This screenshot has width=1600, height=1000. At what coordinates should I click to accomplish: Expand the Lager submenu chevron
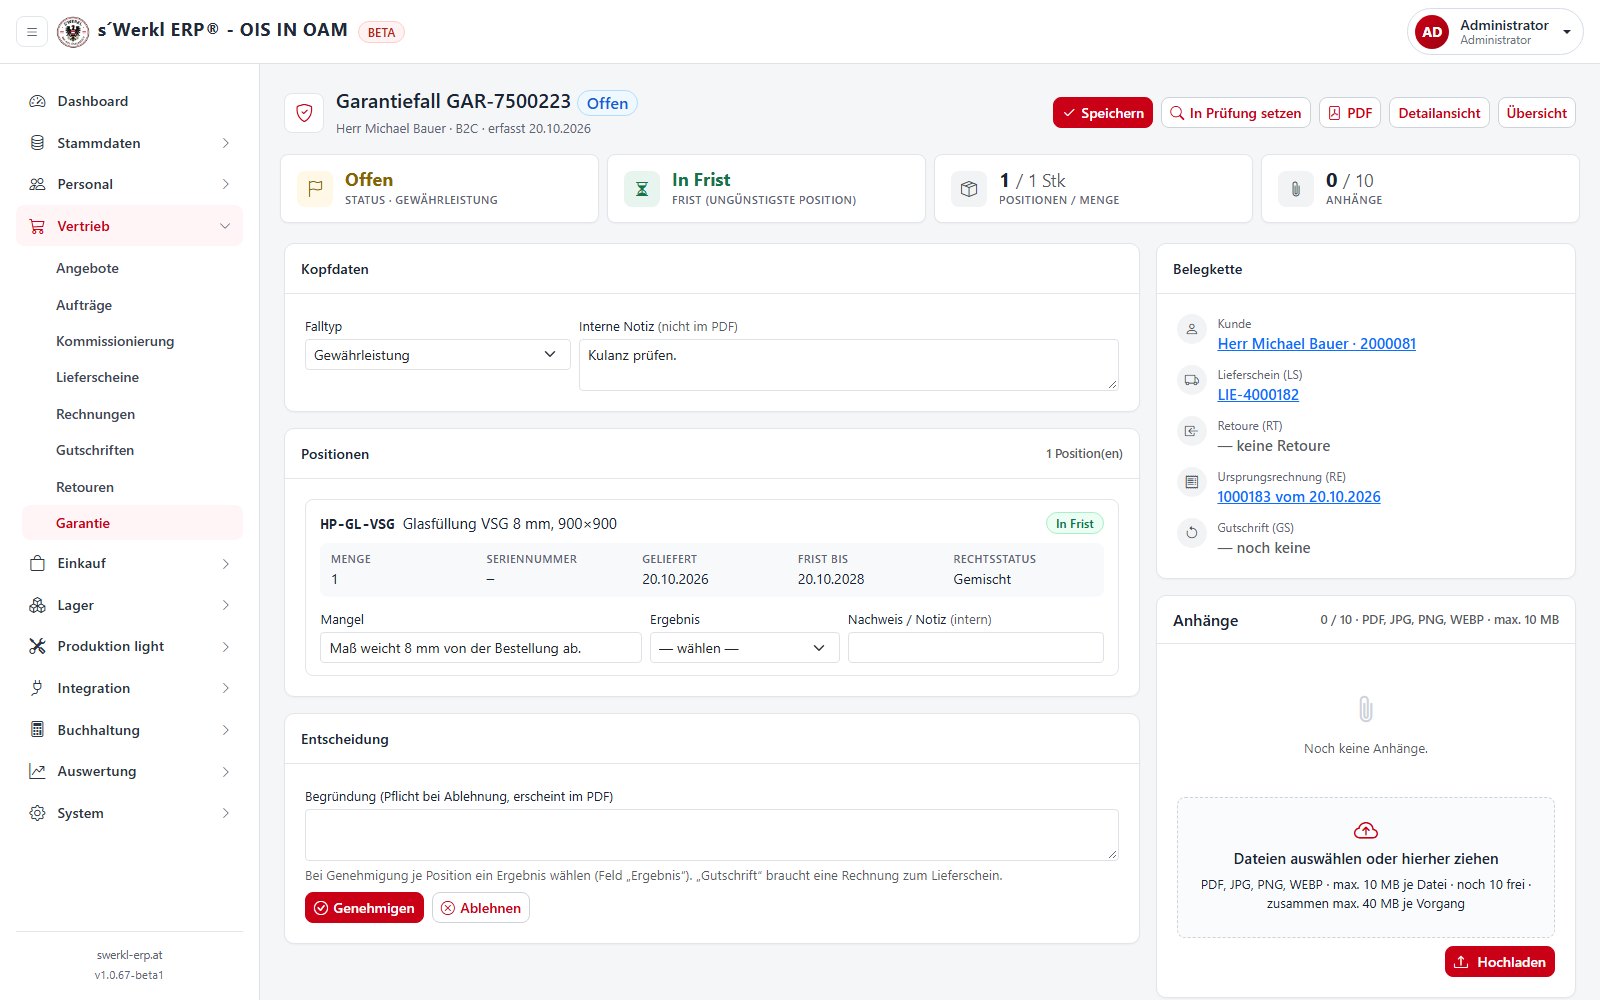pos(225,605)
